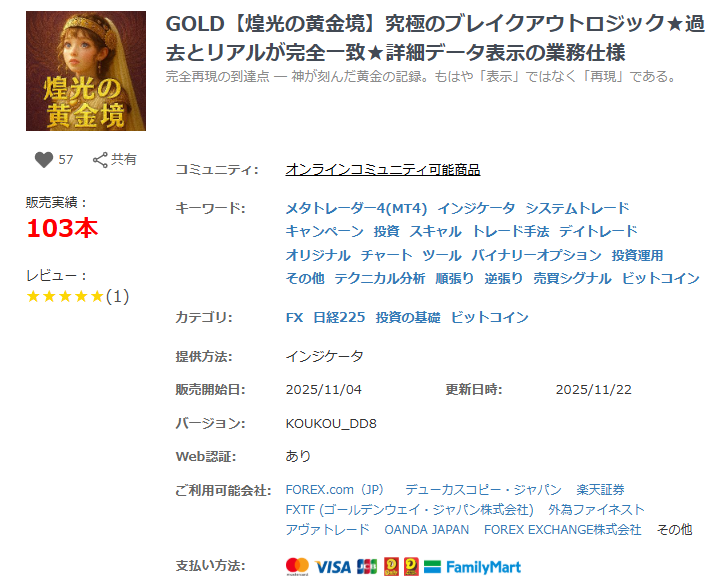The image size is (719, 585).
Task: Click the FOREX.com (JP) broker link
Action: point(334,490)
